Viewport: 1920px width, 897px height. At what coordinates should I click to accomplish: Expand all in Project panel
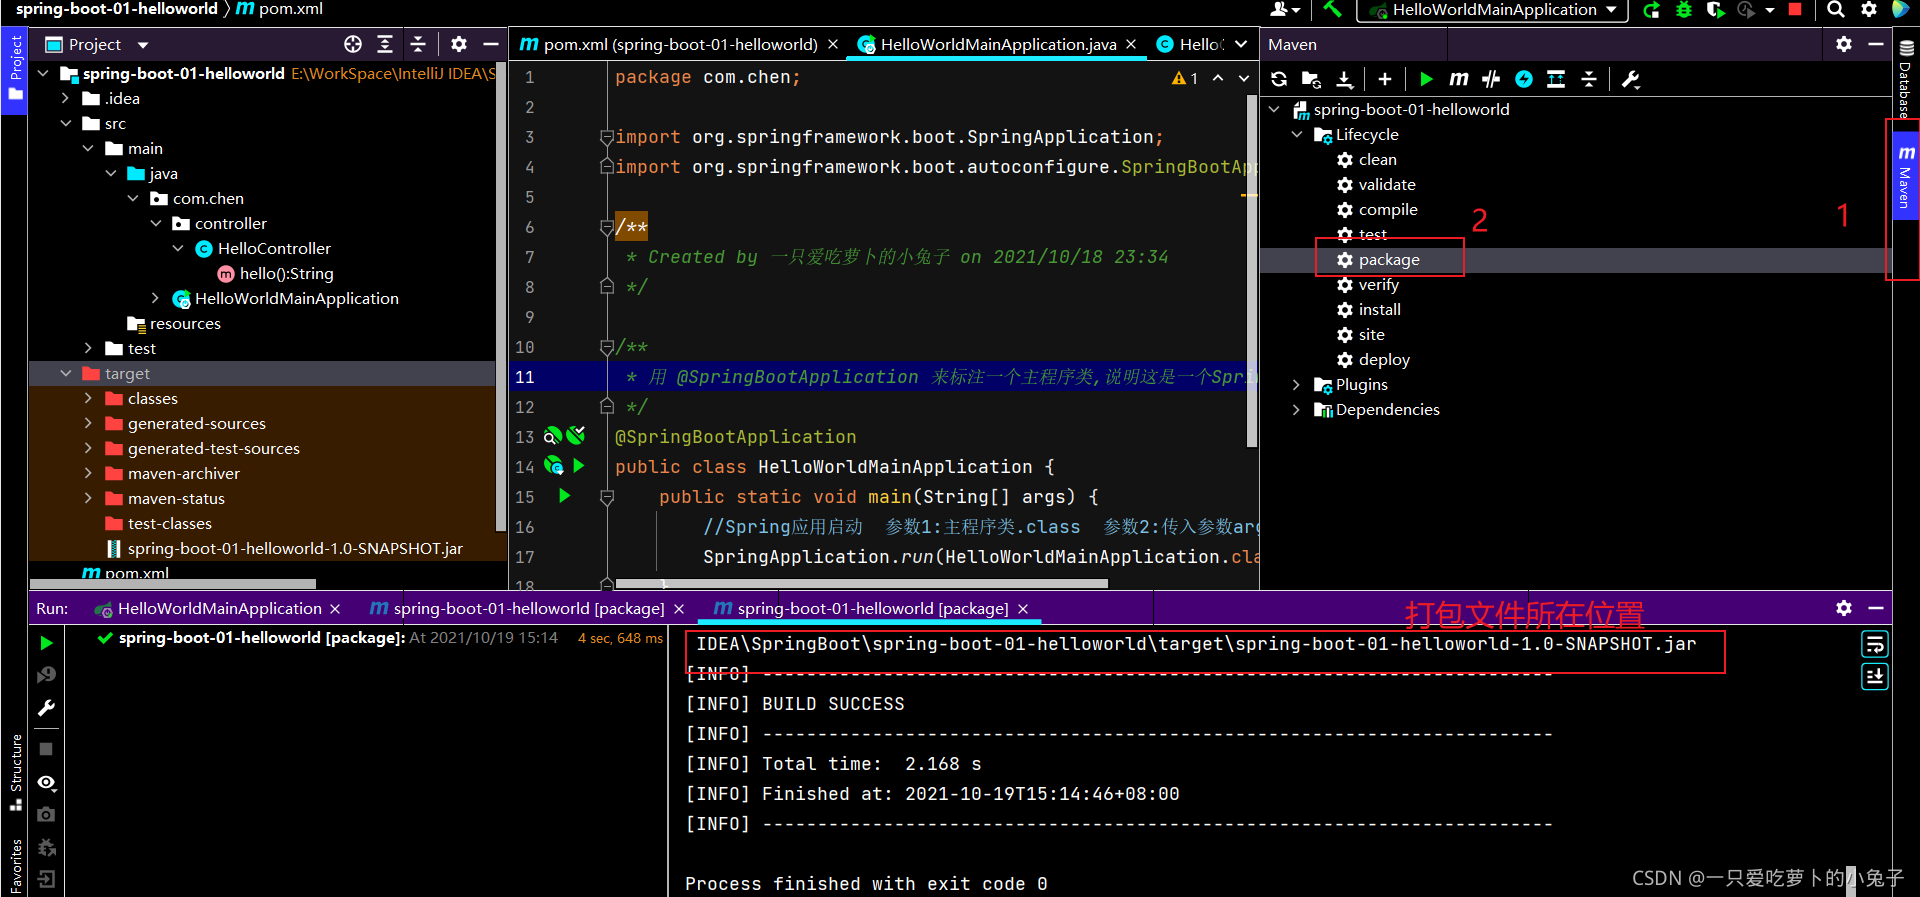pyautogui.click(x=385, y=44)
